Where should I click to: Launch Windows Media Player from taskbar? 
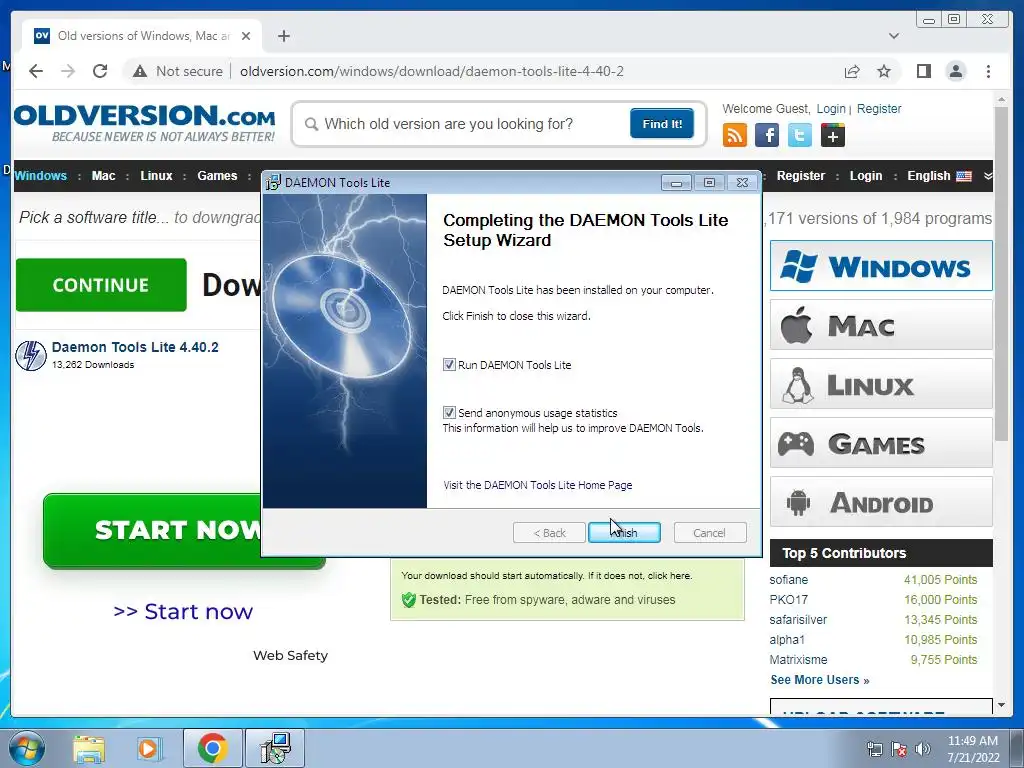[x=149, y=748]
